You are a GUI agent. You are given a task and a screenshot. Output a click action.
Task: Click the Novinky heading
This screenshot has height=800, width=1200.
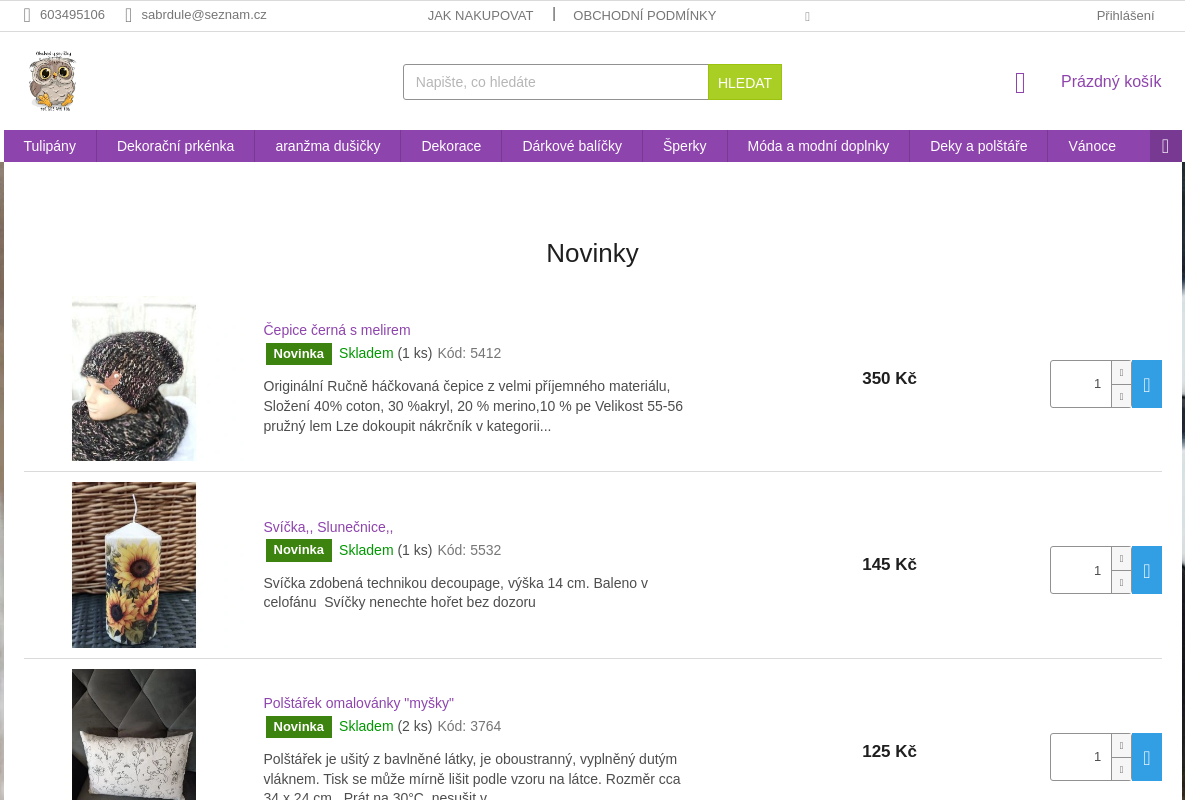pyautogui.click(x=592, y=253)
